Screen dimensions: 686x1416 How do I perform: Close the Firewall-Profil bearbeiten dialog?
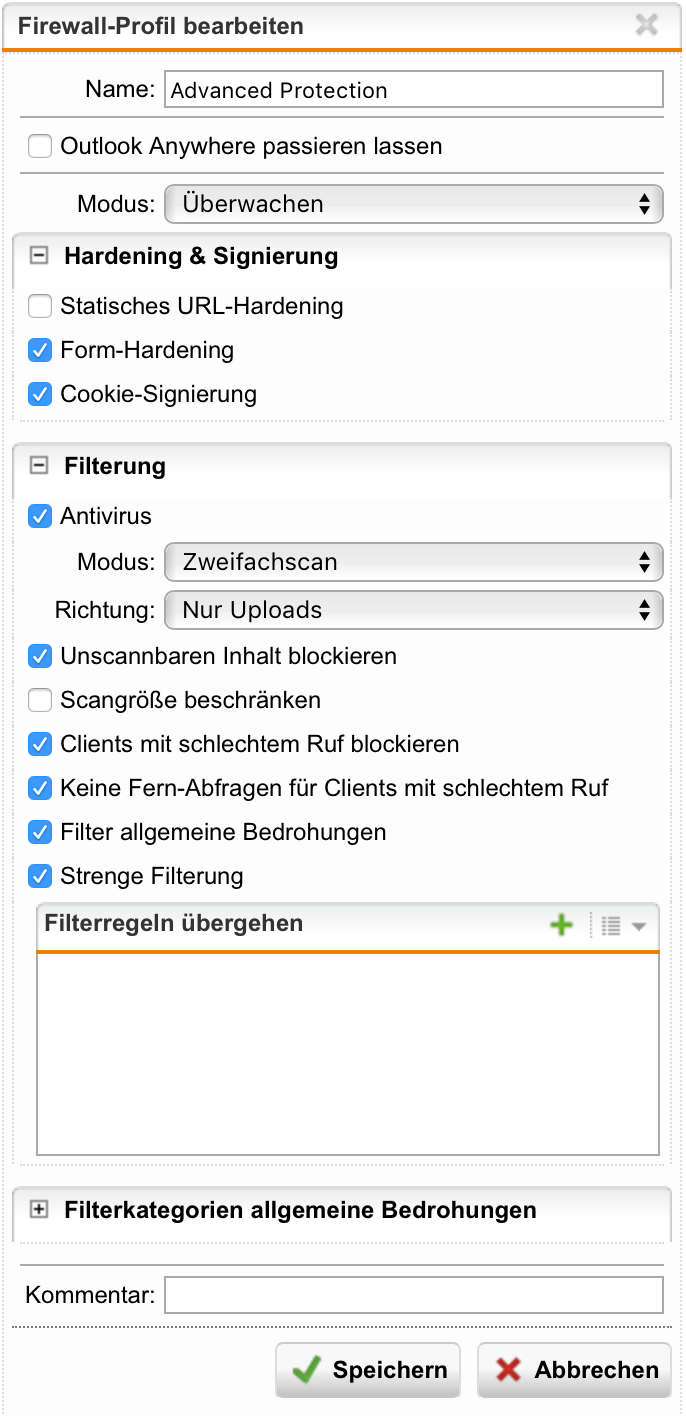[647, 25]
